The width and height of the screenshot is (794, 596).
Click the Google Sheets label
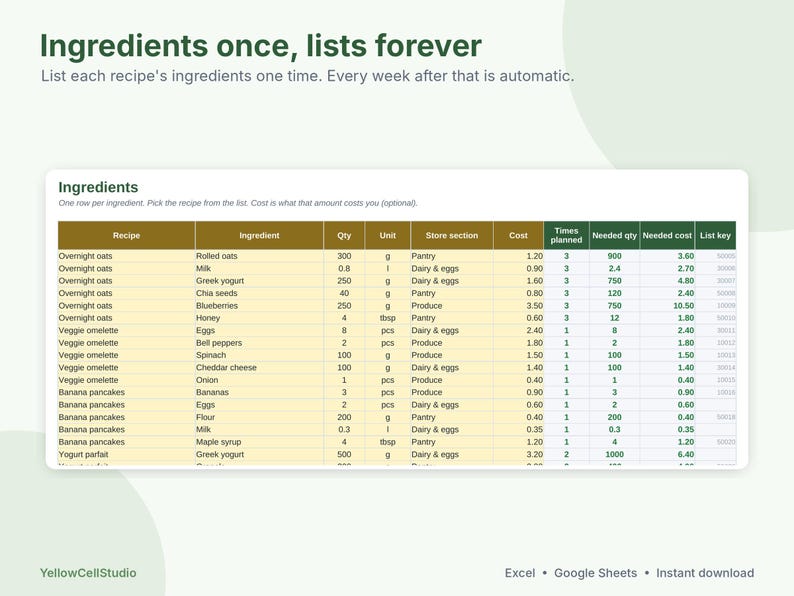point(596,573)
